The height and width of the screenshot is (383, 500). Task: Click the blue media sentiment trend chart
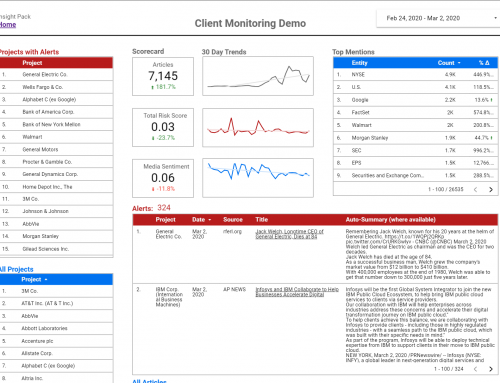258,178
